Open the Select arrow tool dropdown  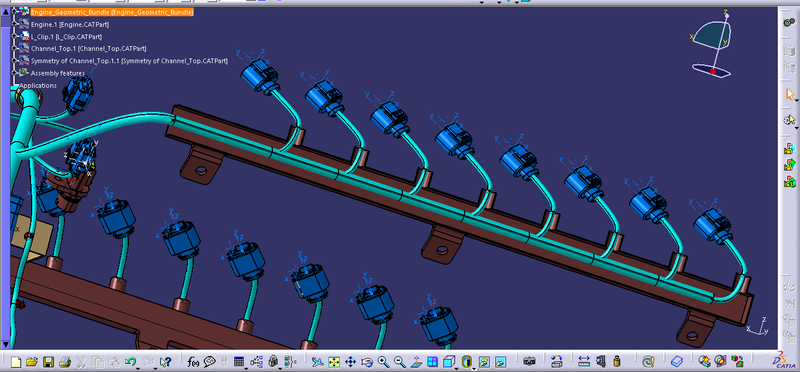(796, 101)
